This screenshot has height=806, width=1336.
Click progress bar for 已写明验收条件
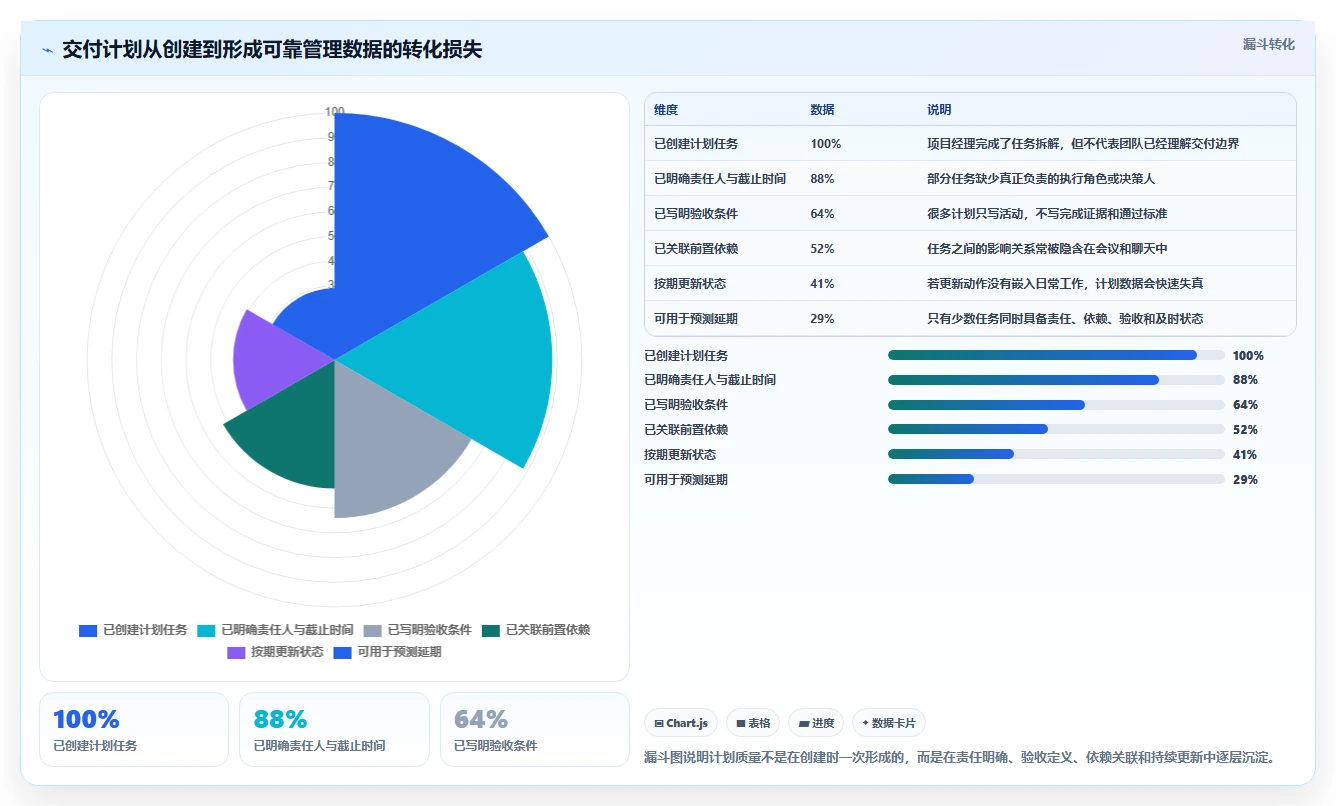[x=1056, y=405]
